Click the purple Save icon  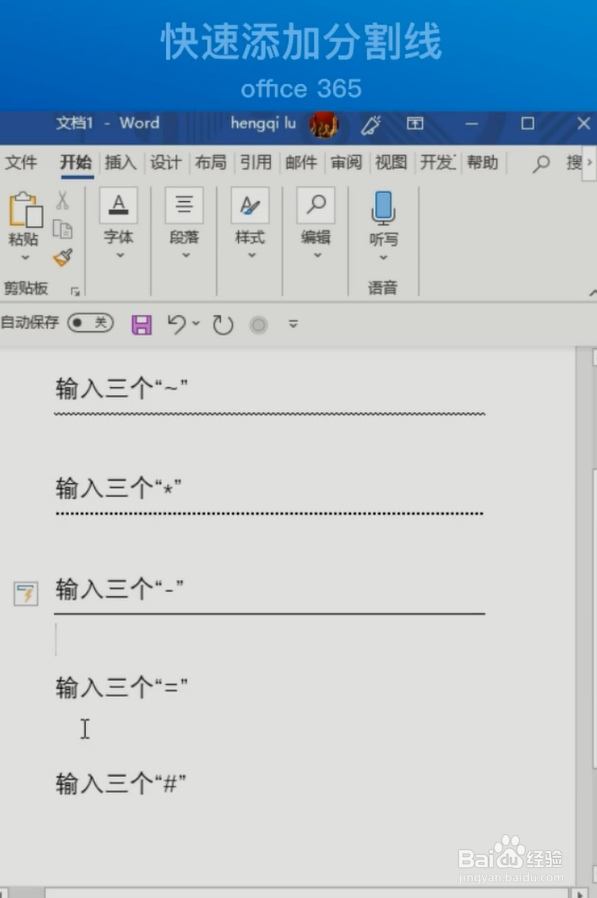point(142,325)
